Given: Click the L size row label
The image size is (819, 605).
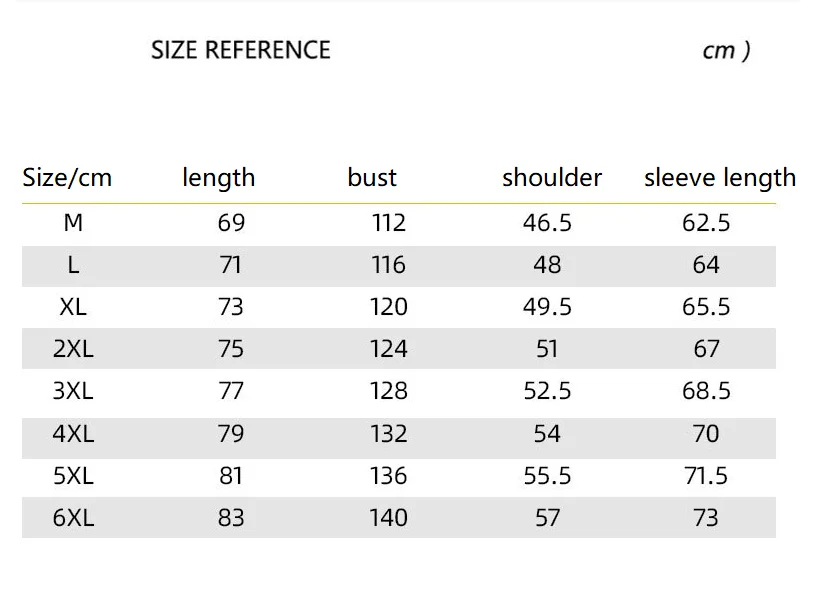Looking at the screenshot, I should pos(73,265).
